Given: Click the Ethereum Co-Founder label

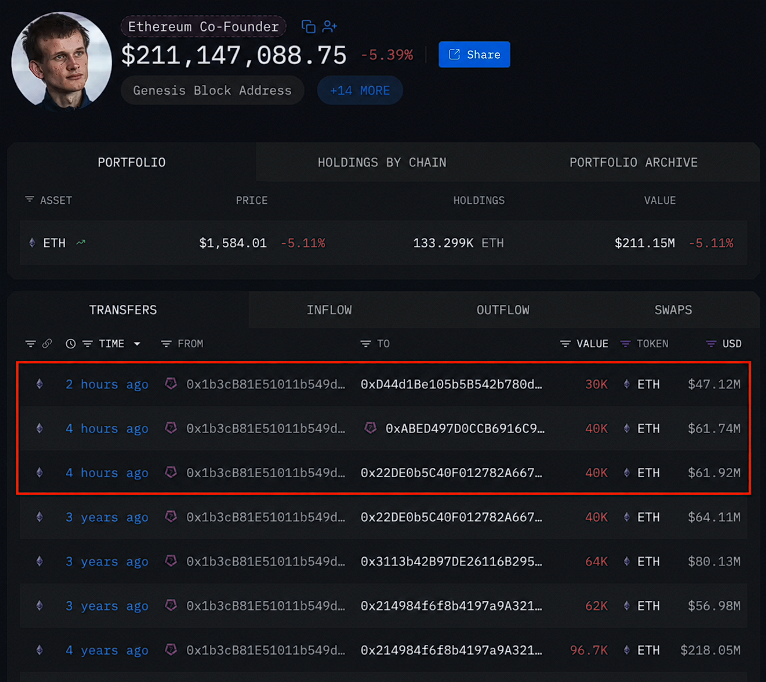Looking at the screenshot, I should 203,26.
